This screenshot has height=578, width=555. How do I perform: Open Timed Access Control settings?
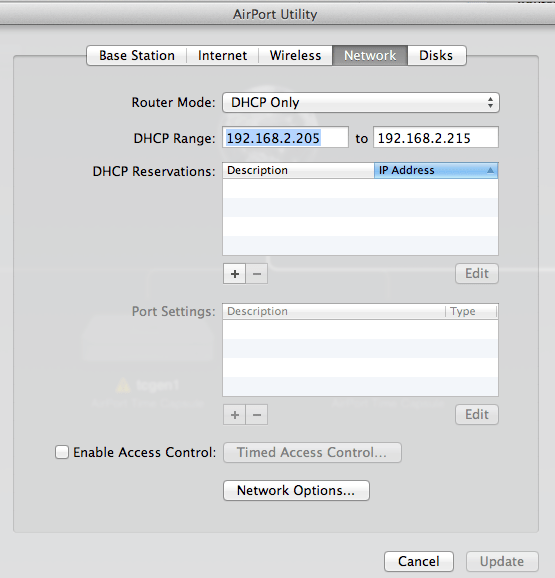click(x=312, y=452)
